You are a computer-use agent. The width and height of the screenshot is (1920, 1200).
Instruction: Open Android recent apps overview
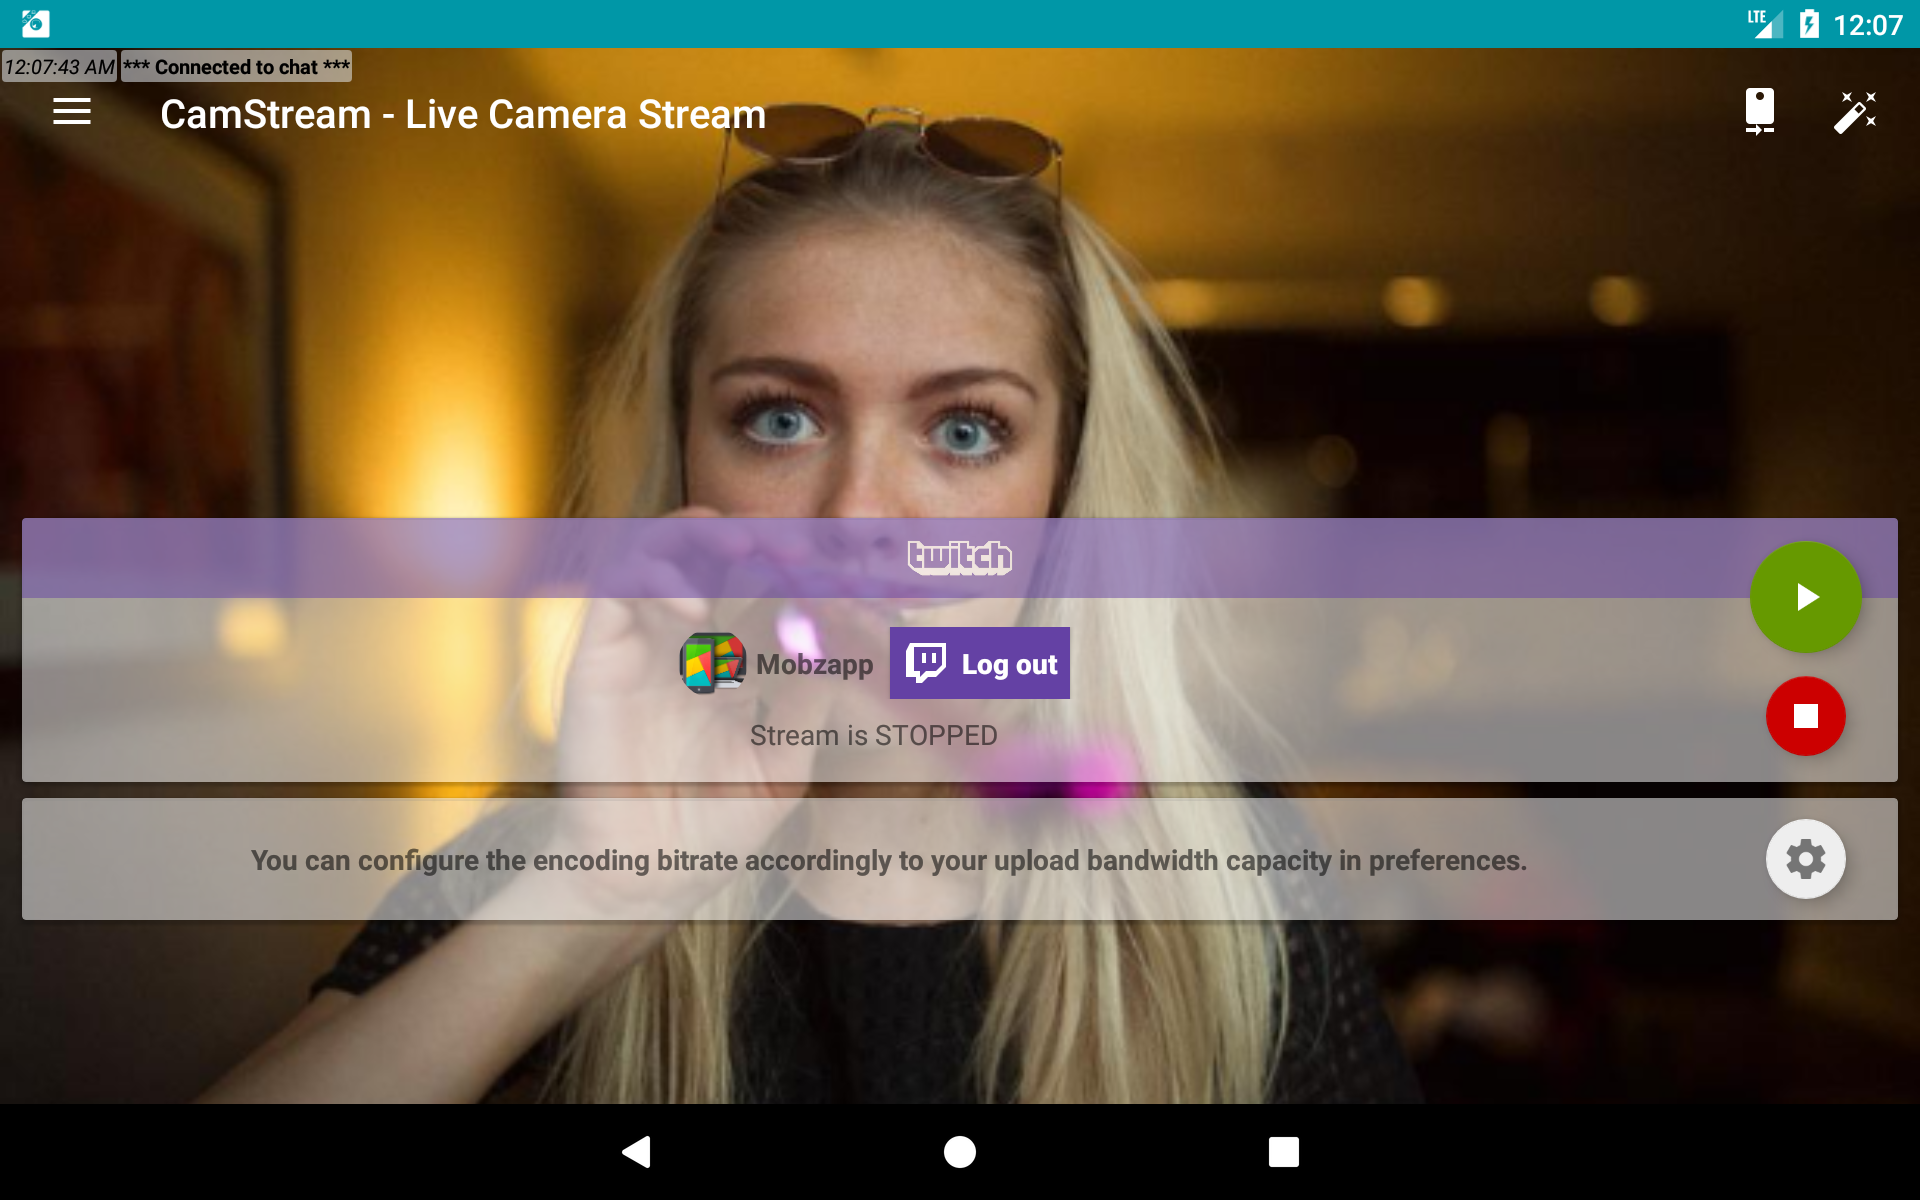tap(1284, 1152)
